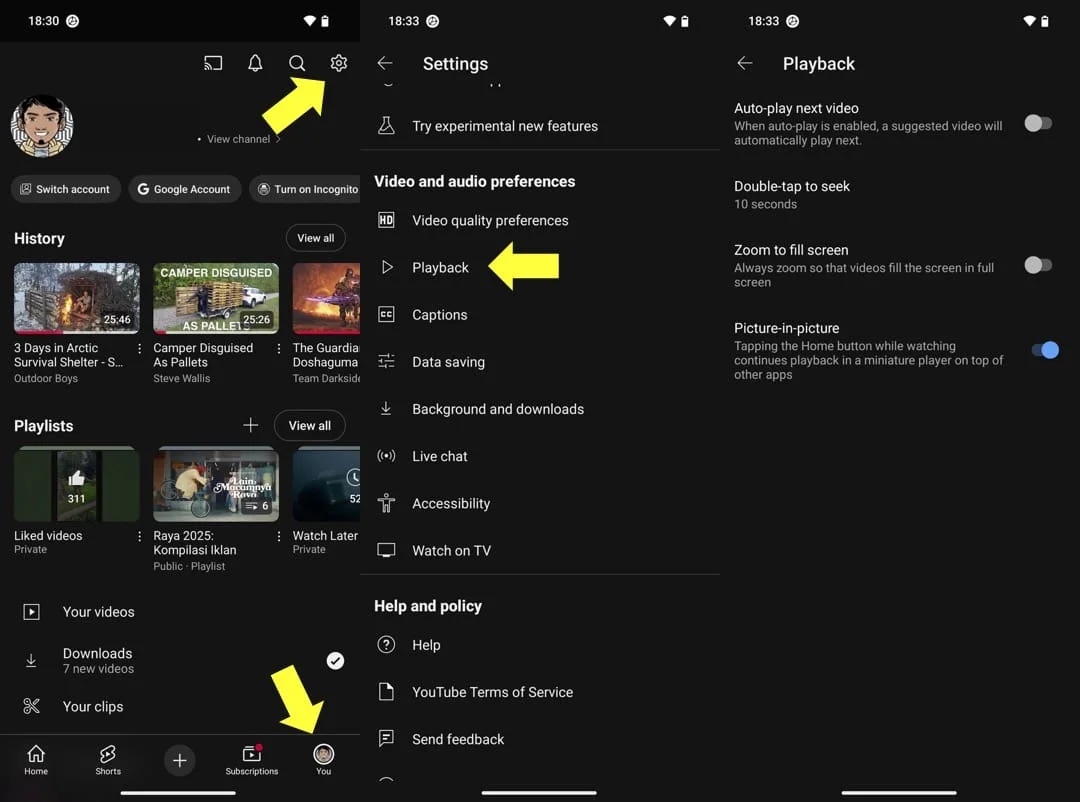Open more options for Raya 2025 playlist

(279, 536)
